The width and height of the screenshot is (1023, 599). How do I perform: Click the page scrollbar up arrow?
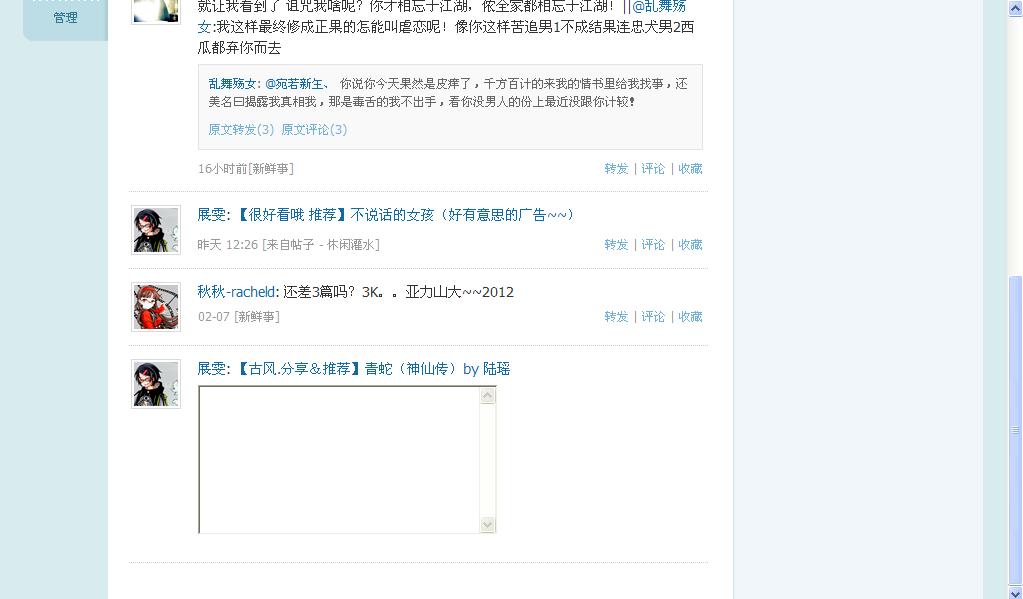click(1015, 8)
